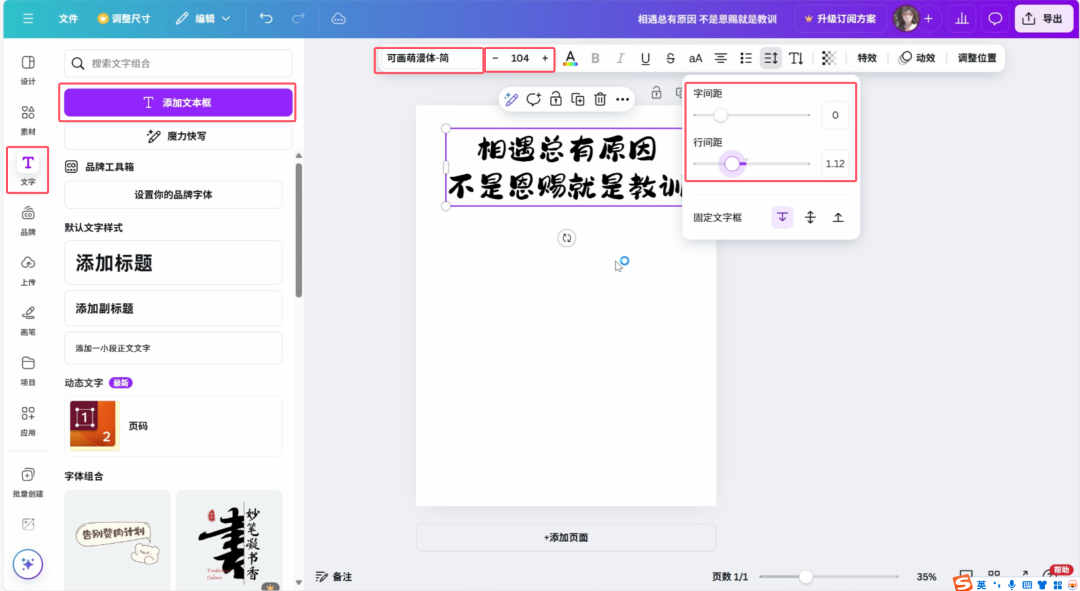This screenshot has width=1080, height=591.
Task: Click the trash icon to delete the text
Action: click(x=600, y=99)
